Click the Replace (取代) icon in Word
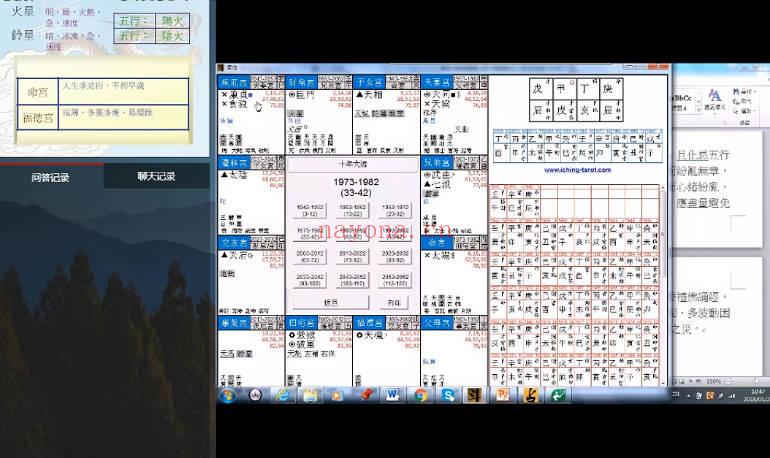770x458 pixels. [x=742, y=102]
